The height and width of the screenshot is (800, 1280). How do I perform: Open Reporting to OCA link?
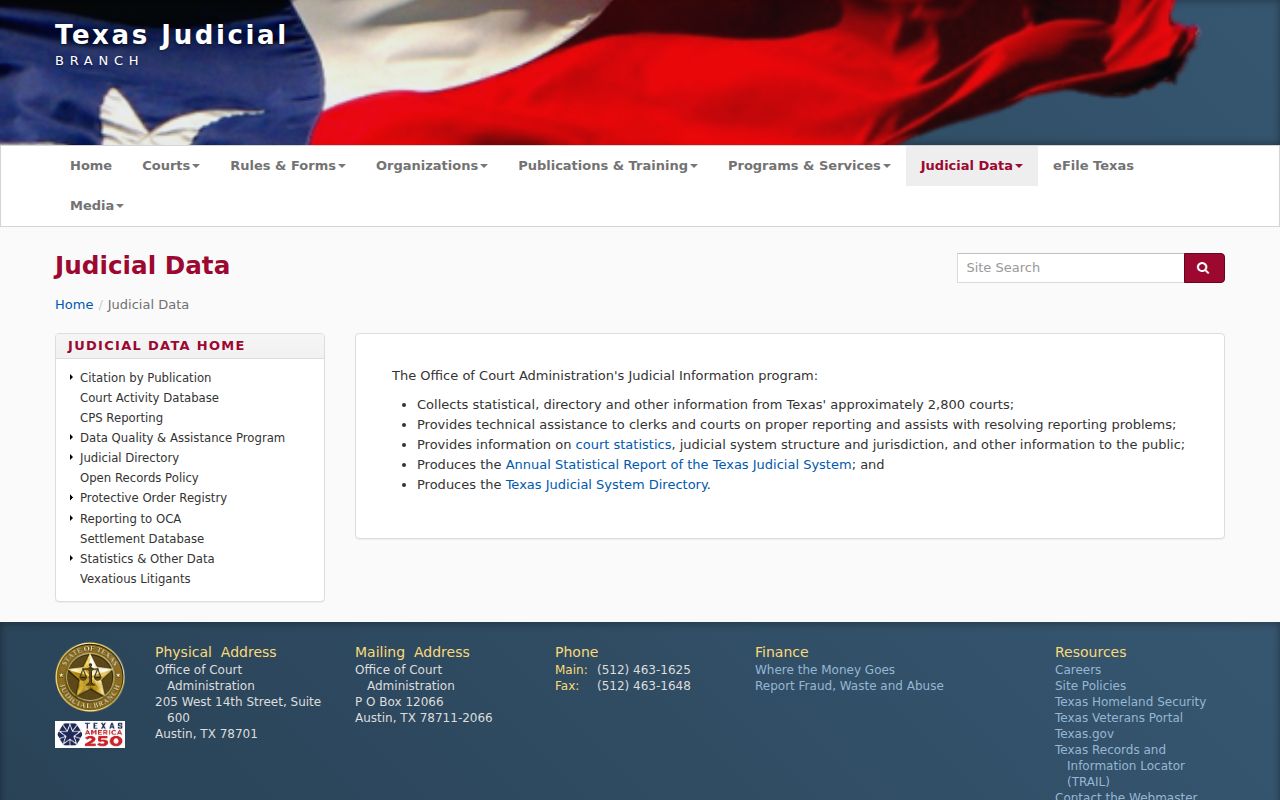click(x=130, y=518)
